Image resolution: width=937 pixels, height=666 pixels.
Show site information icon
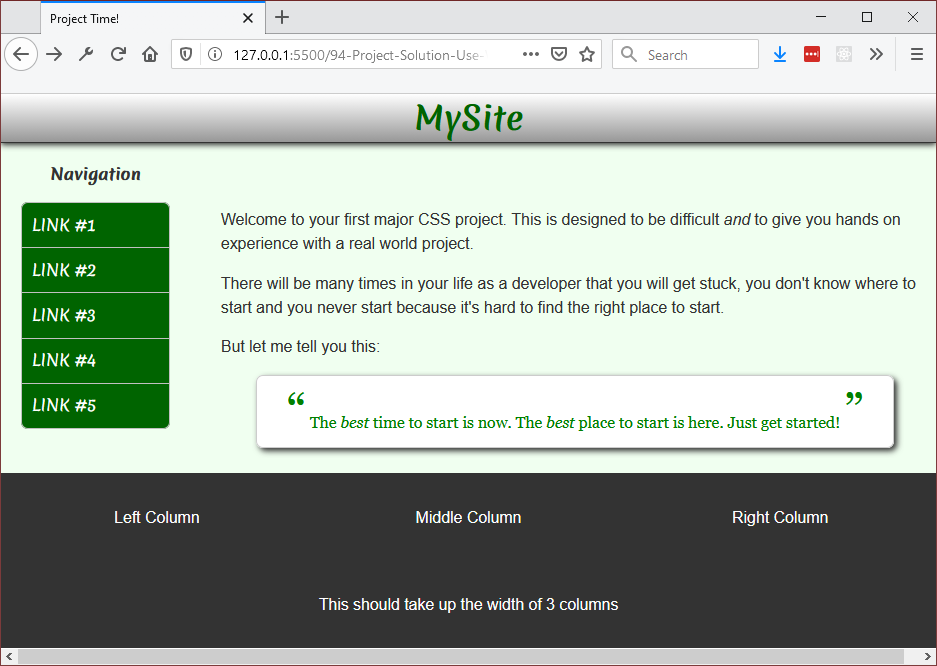tap(214, 55)
